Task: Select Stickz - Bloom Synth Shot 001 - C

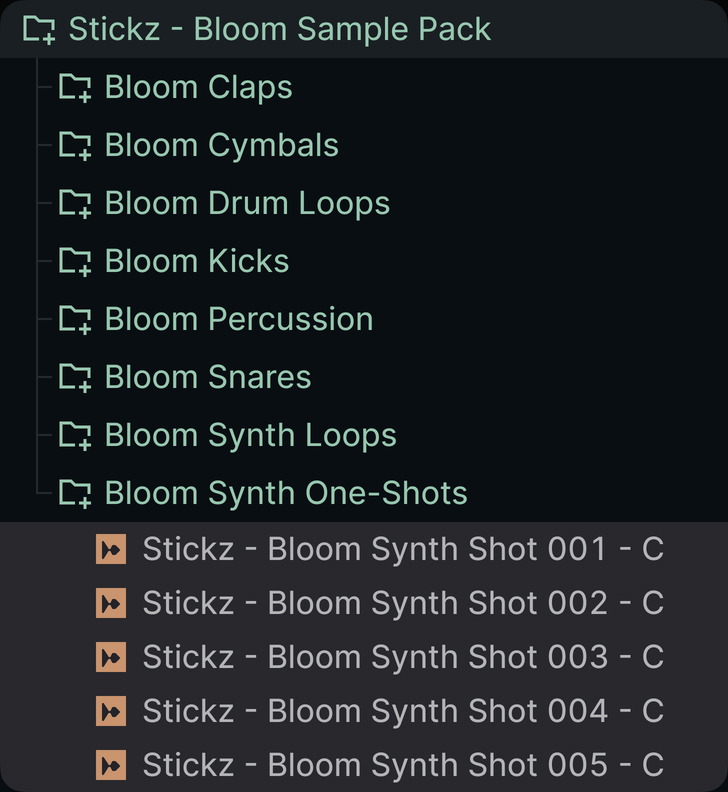Action: tap(402, 549)
